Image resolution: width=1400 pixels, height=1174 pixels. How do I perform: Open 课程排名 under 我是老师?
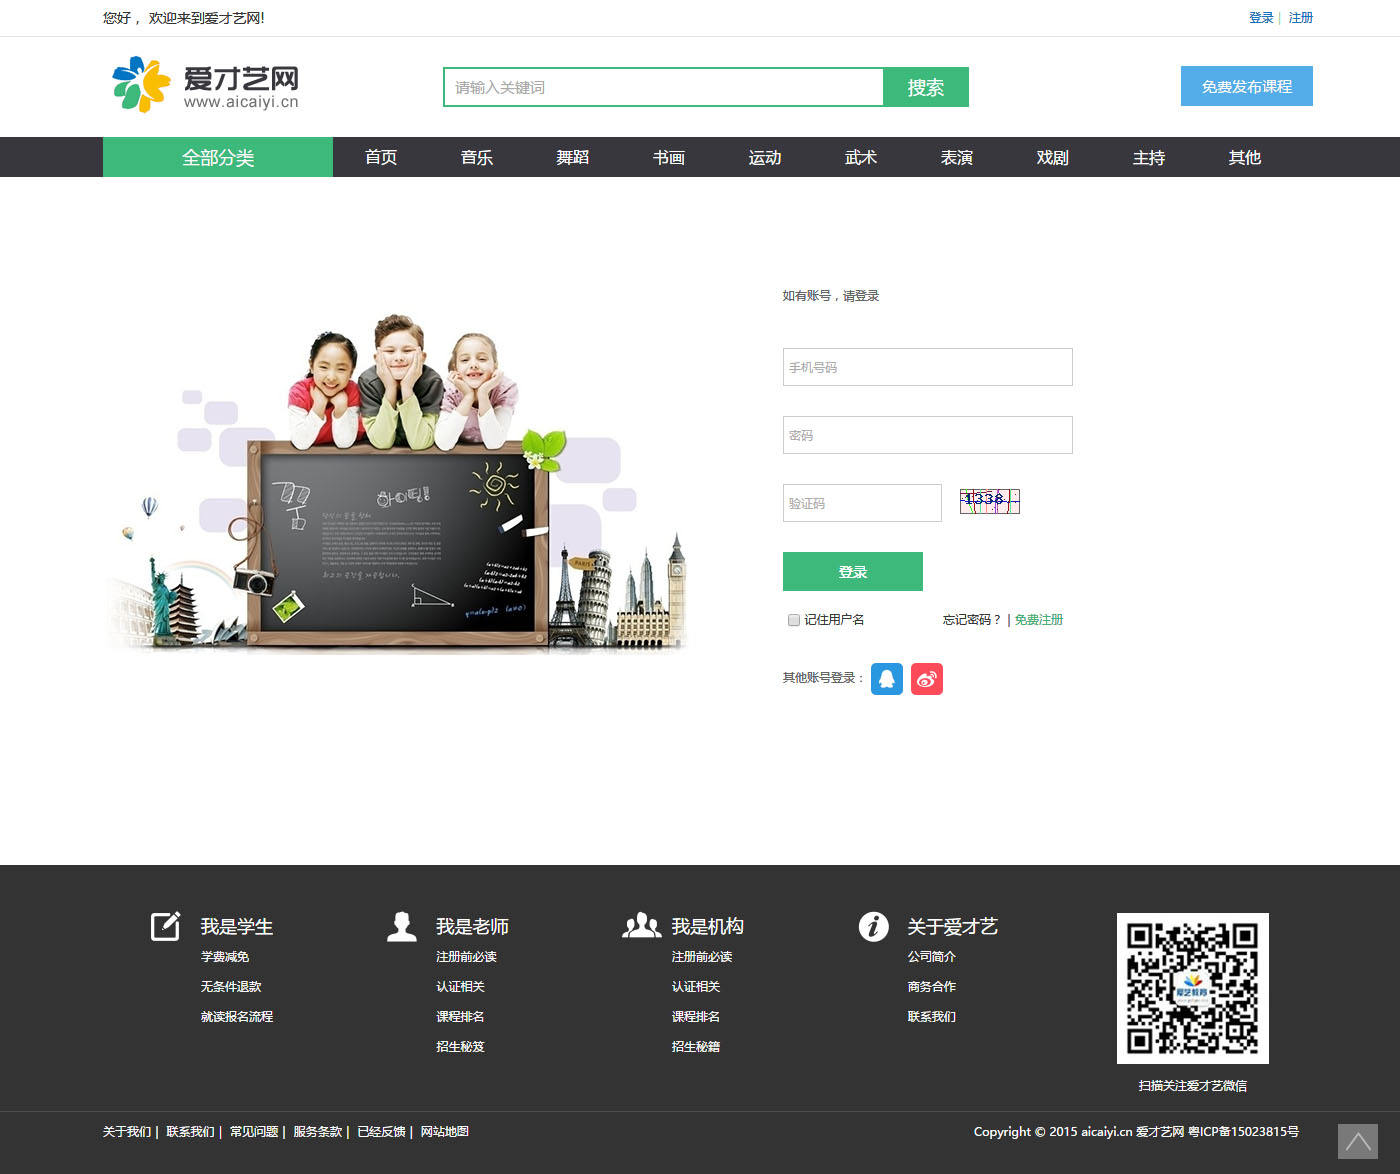[460, 1017]
